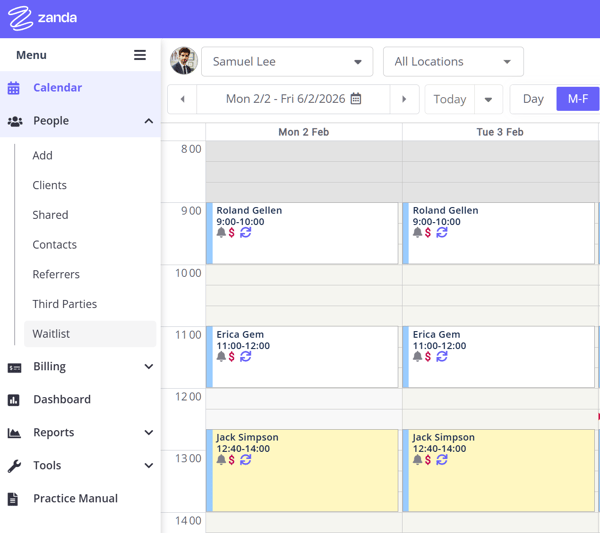Click recurring icon on Jack Simpson Tuesday appointment
600x533 pixels.
(x=442, y=460)
